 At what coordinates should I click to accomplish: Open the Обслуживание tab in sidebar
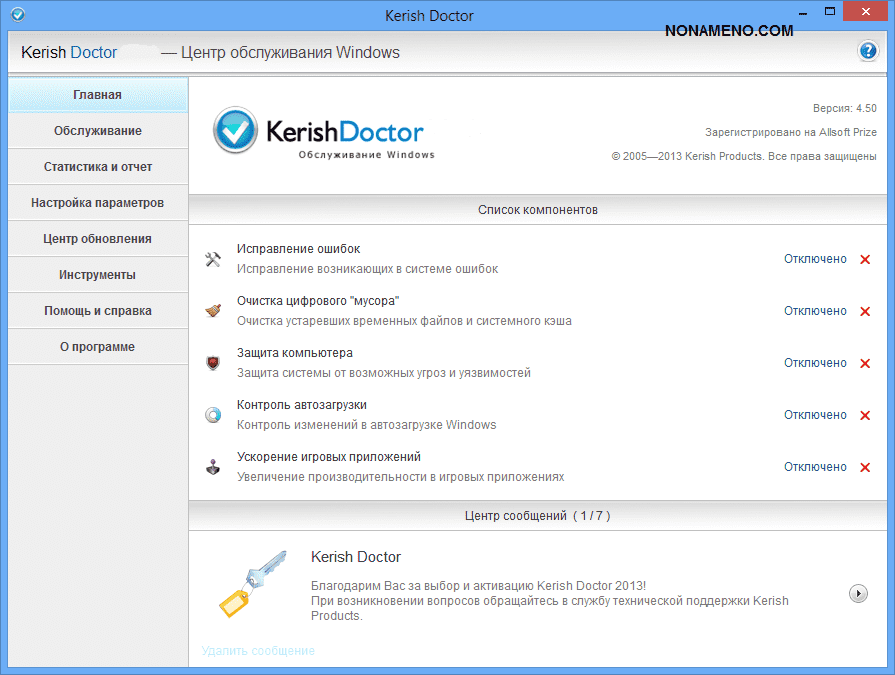(x=97, y=131)
